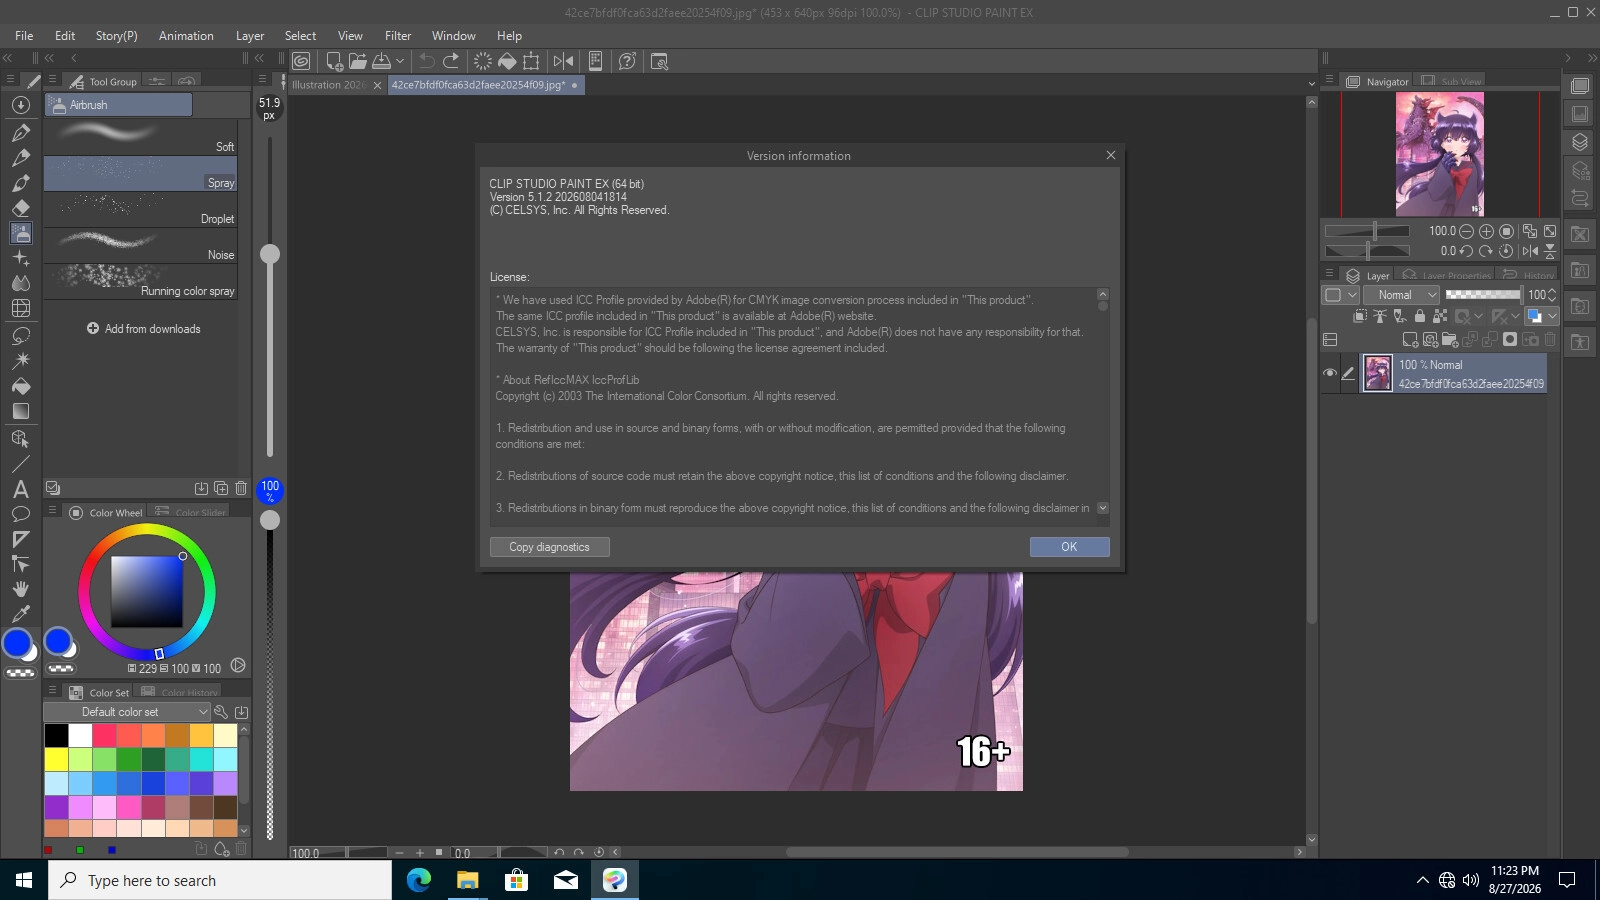Click OK in Version information dialog
This screenshot has height=900, width=1600.
(x=1069, y=547)
